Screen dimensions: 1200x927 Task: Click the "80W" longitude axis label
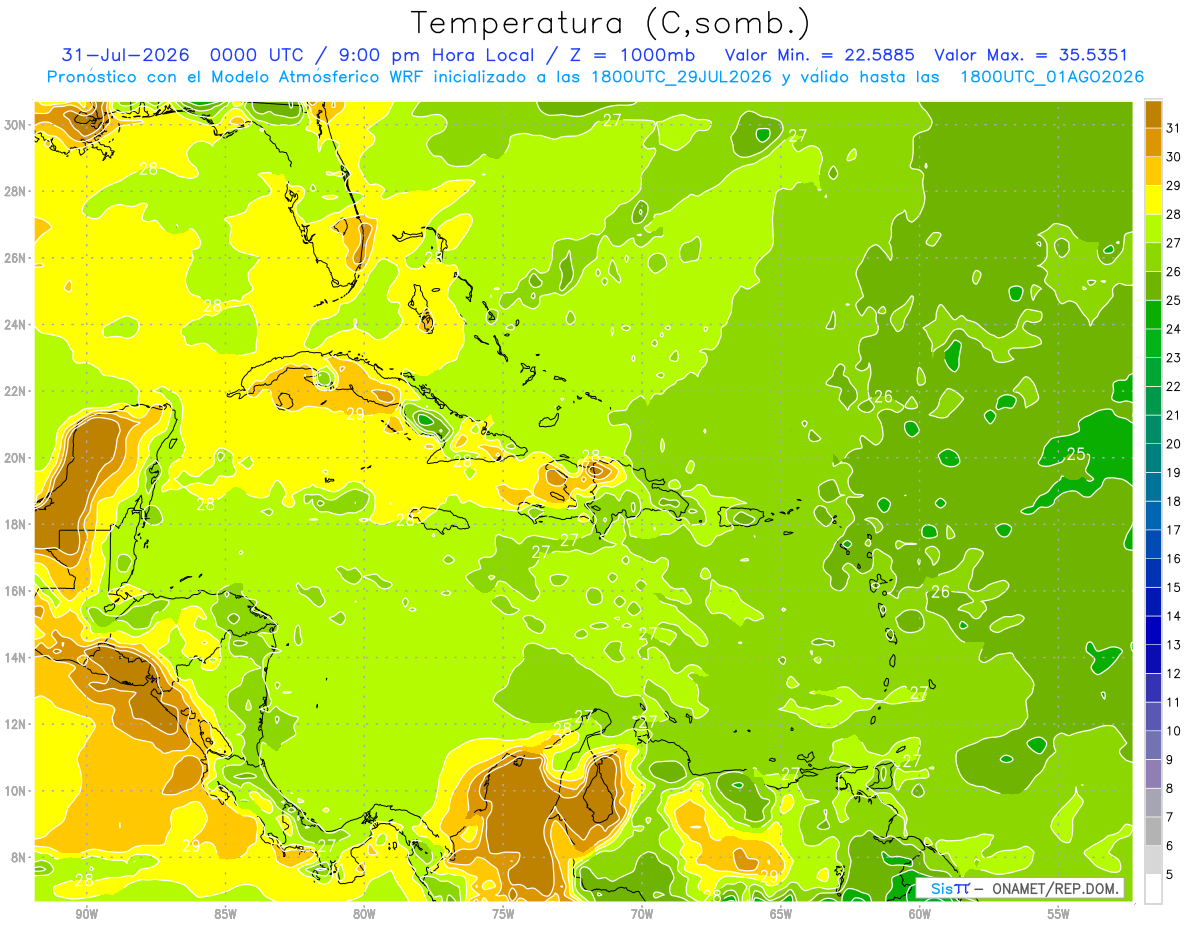(x=364, y=913)
